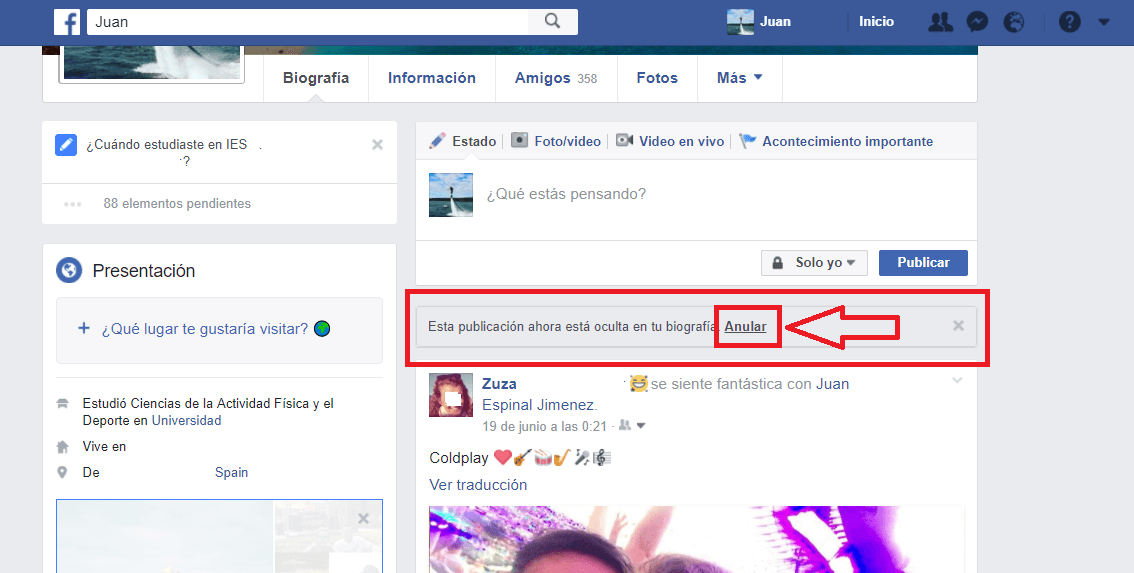Dismiss the hidden publication notice
Screen dimensions: 1134x573
coord(958,326)
